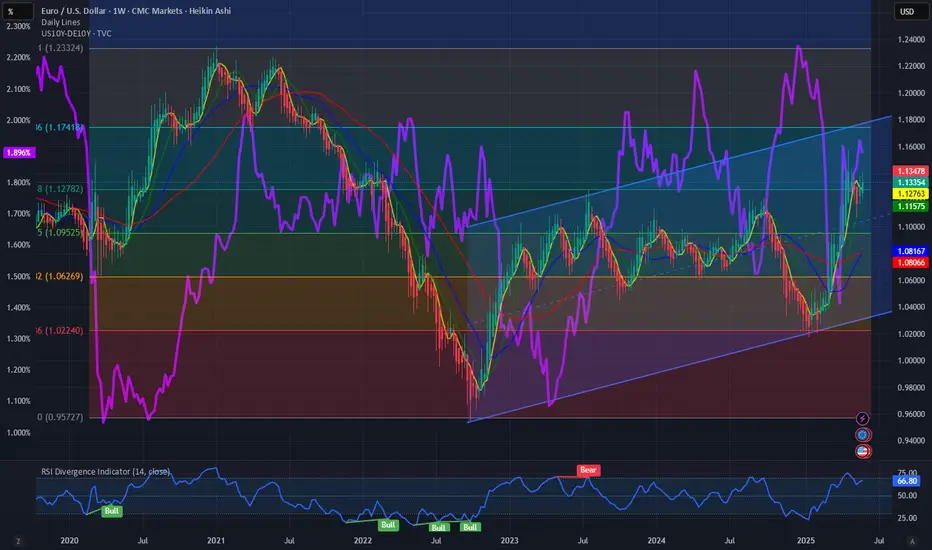Click the 1.13354 teal price label
Screen dimensions: 932x550
[911, 183]
